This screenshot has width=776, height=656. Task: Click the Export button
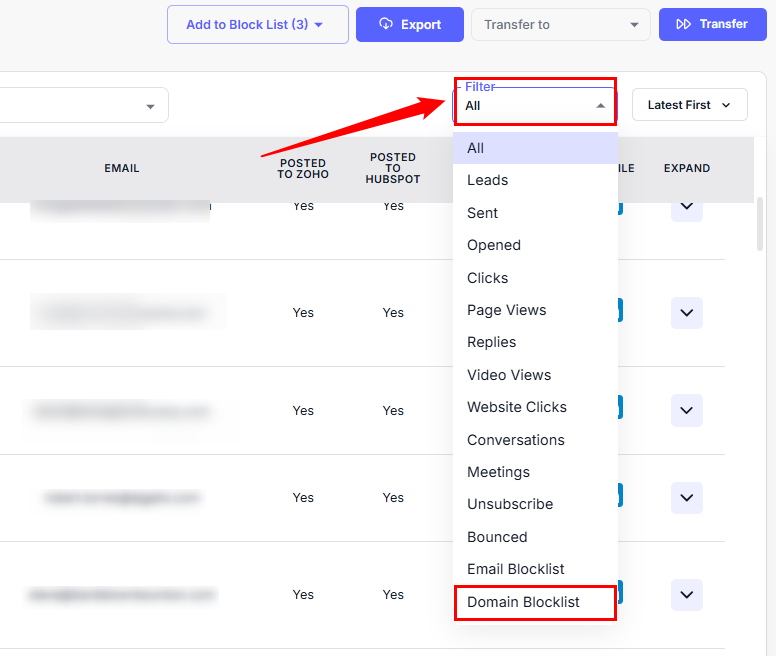pos(409,25)
